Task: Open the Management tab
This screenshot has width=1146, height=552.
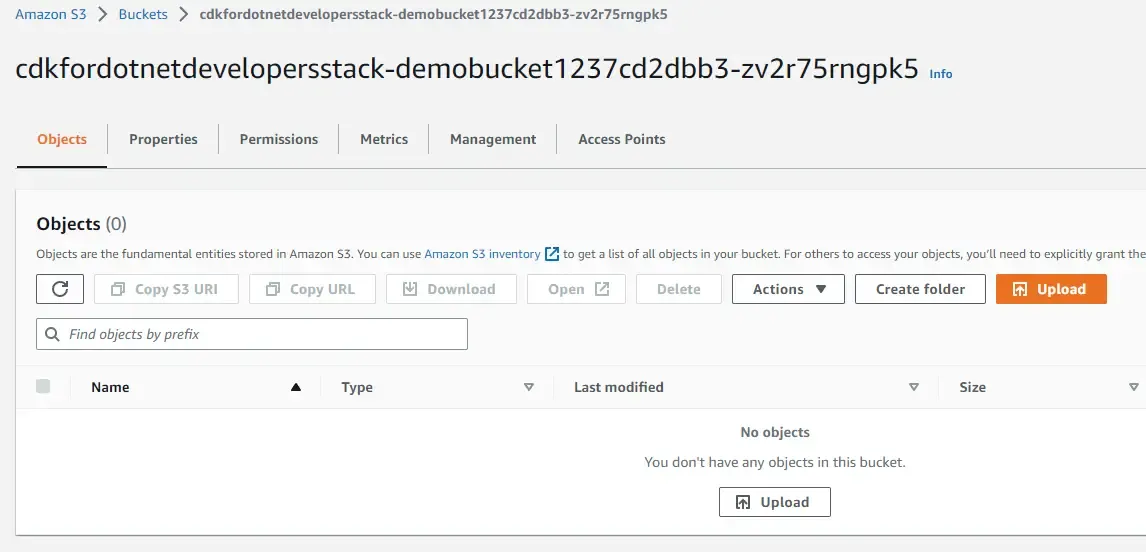Action: 493,139
